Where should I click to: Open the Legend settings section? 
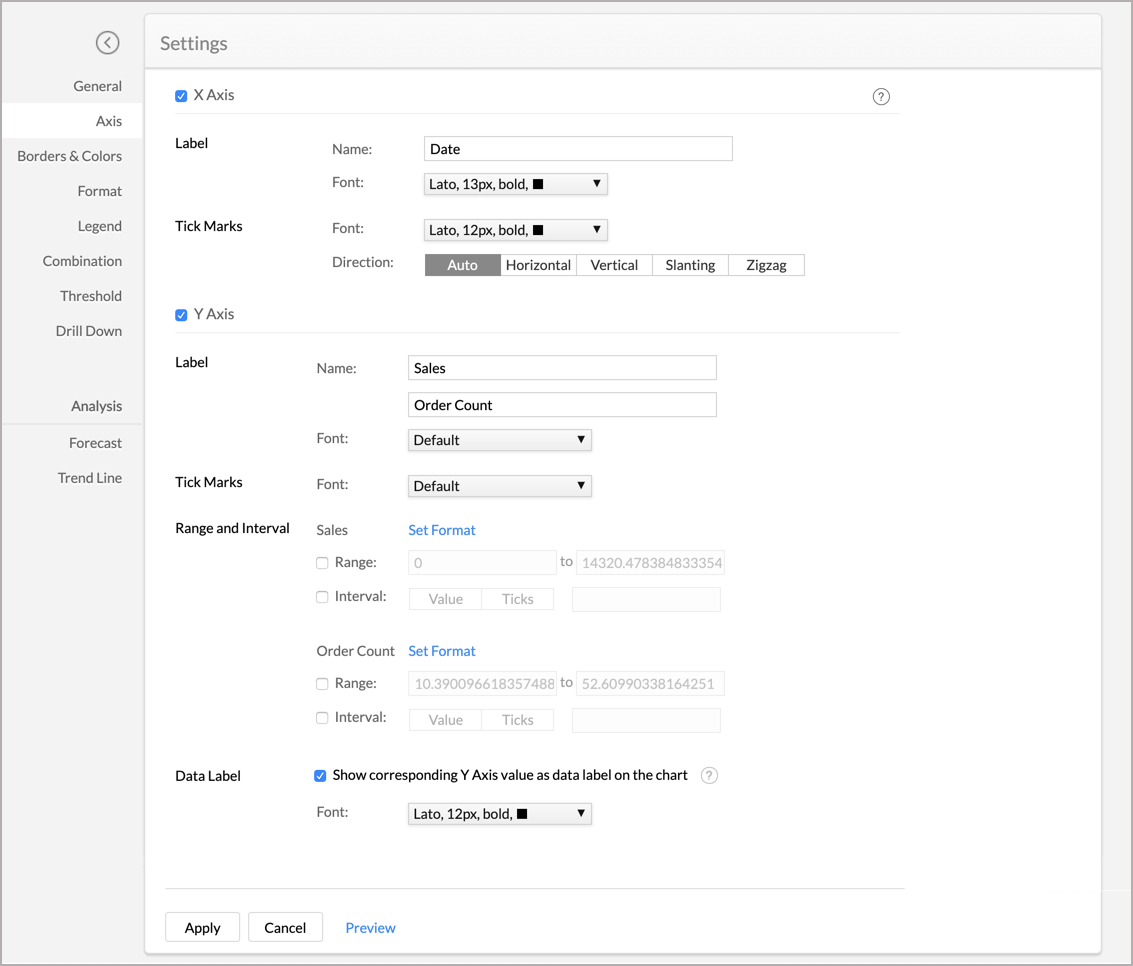99,225
